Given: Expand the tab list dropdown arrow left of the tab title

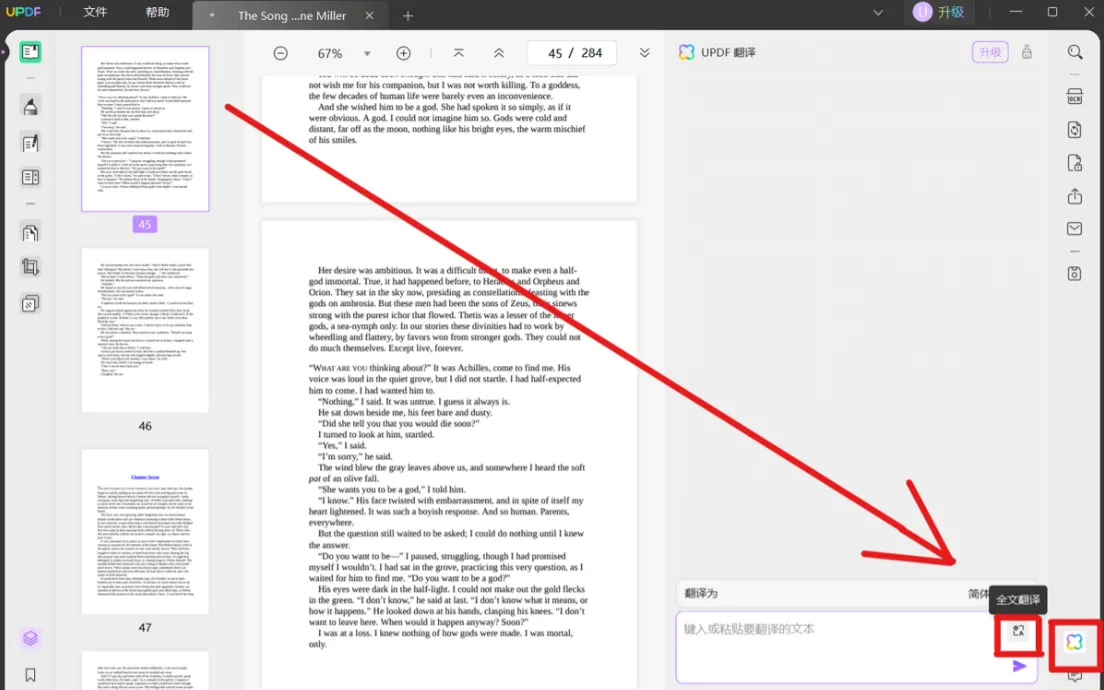Looking at the screenshot, I should point(212,15).
